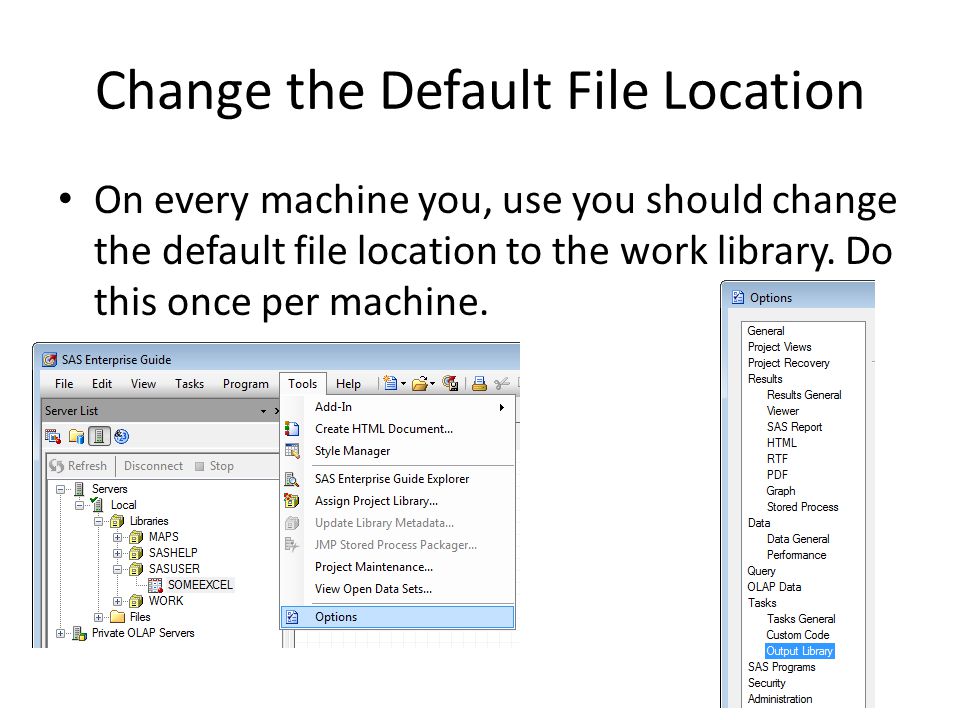Click the Local server icon with checkmark
Screen dimensions: 960x720
point(97,504)
